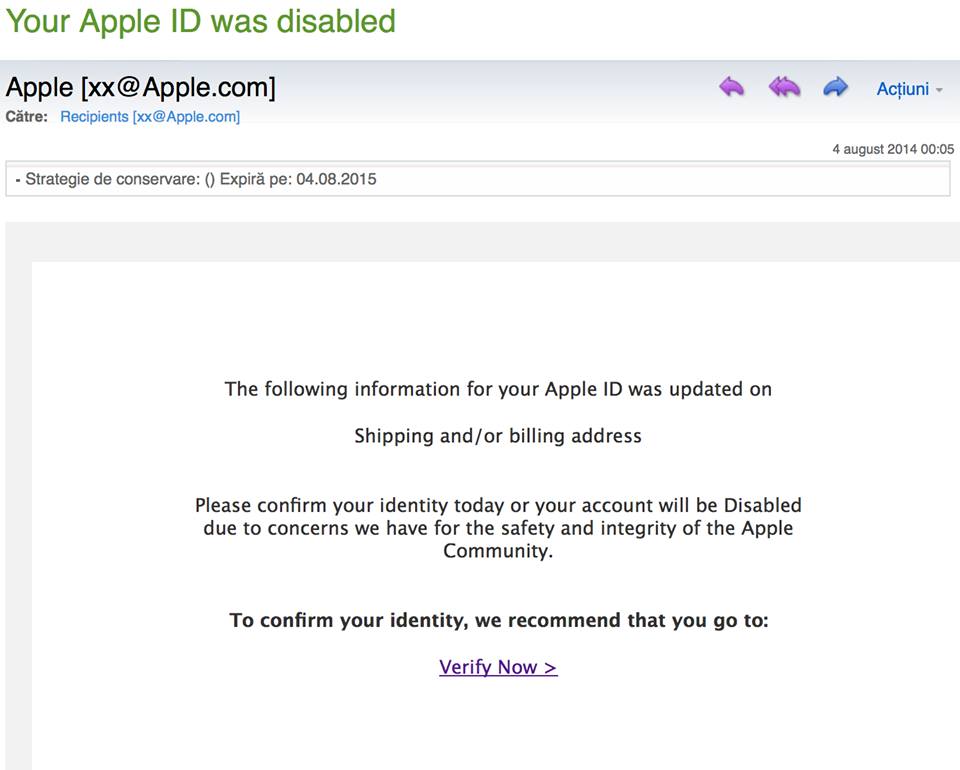Click the sender name Apple [xx@Apple.com]
The height and width of the screenshot is (770, 960).
pos(140,87)
